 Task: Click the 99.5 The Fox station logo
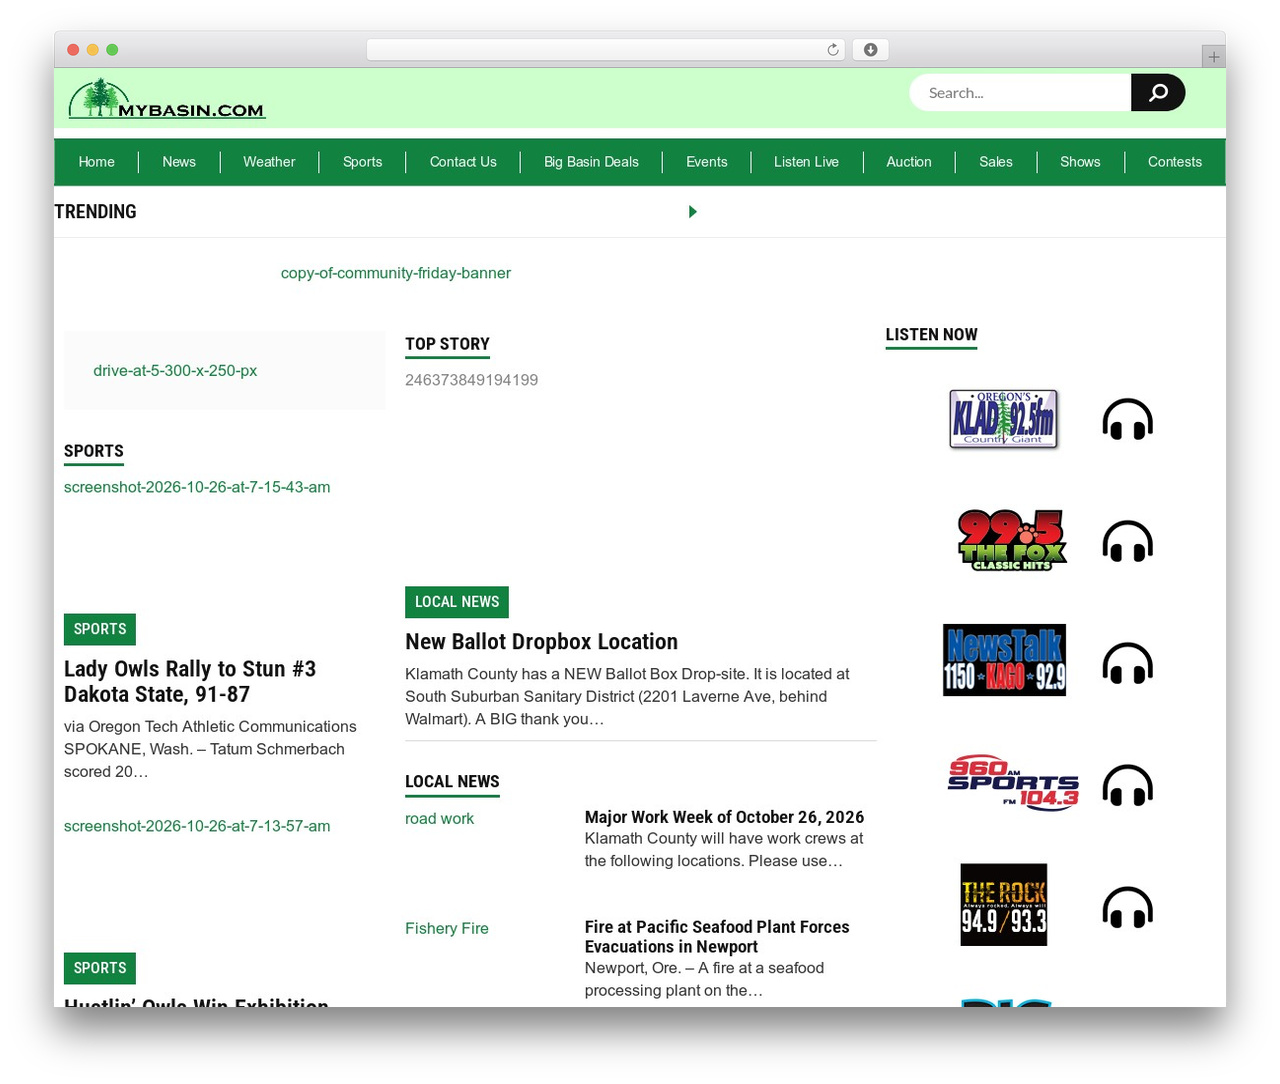(1012, 540)
